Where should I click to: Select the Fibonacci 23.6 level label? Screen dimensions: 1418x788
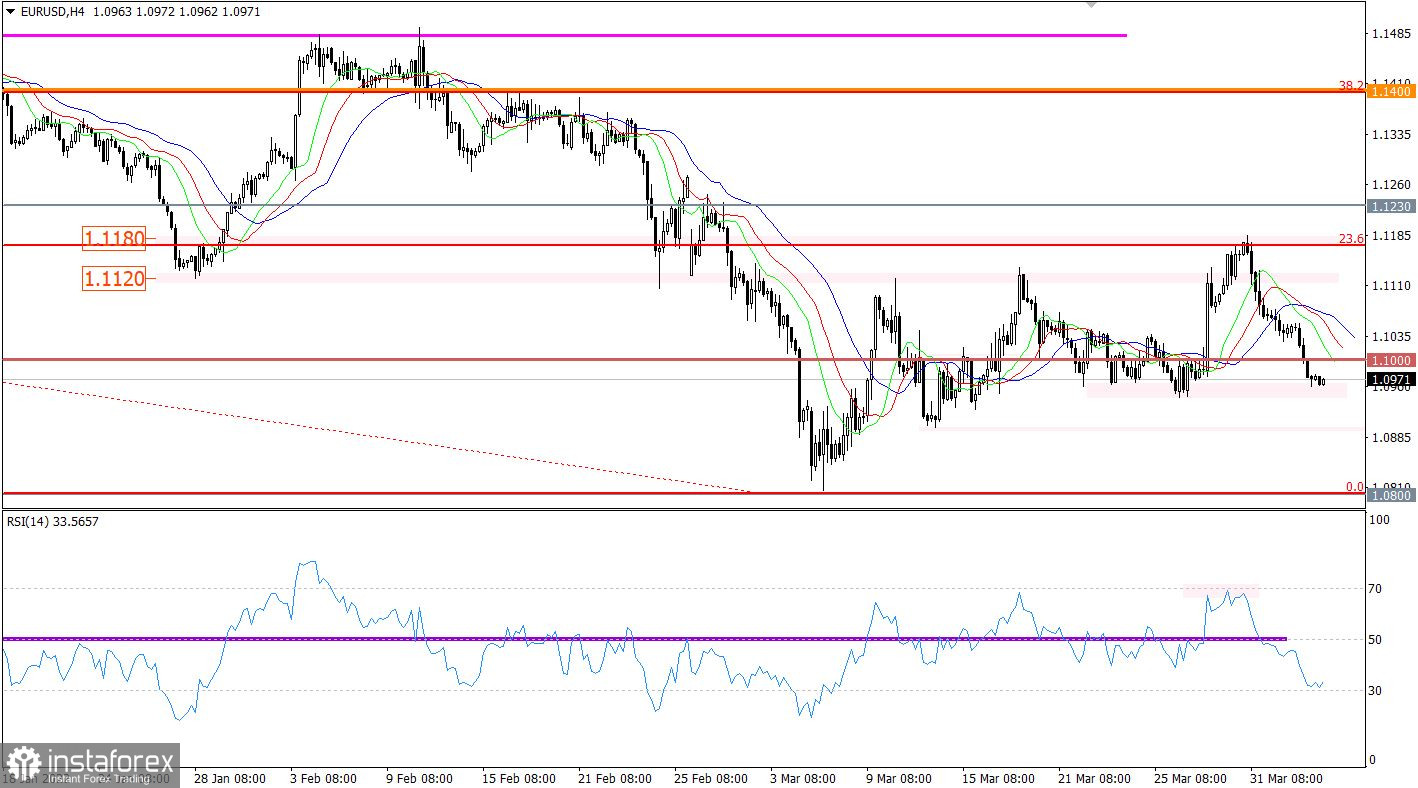(x=1352, y=238)
